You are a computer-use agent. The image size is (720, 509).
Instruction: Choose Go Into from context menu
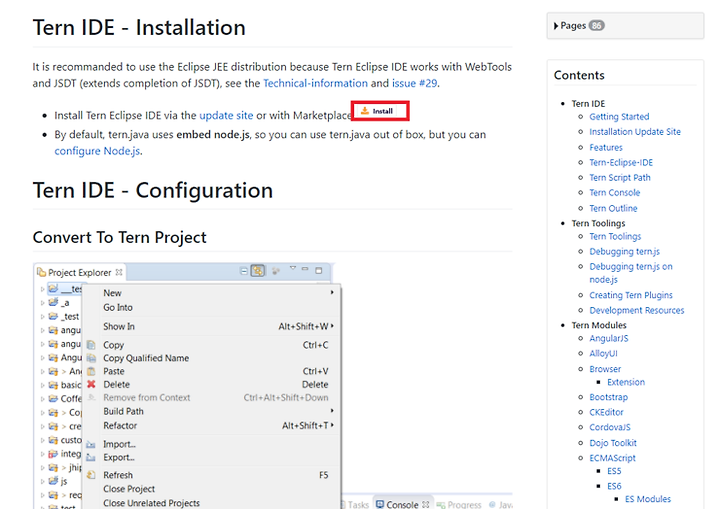pos(118,307)
